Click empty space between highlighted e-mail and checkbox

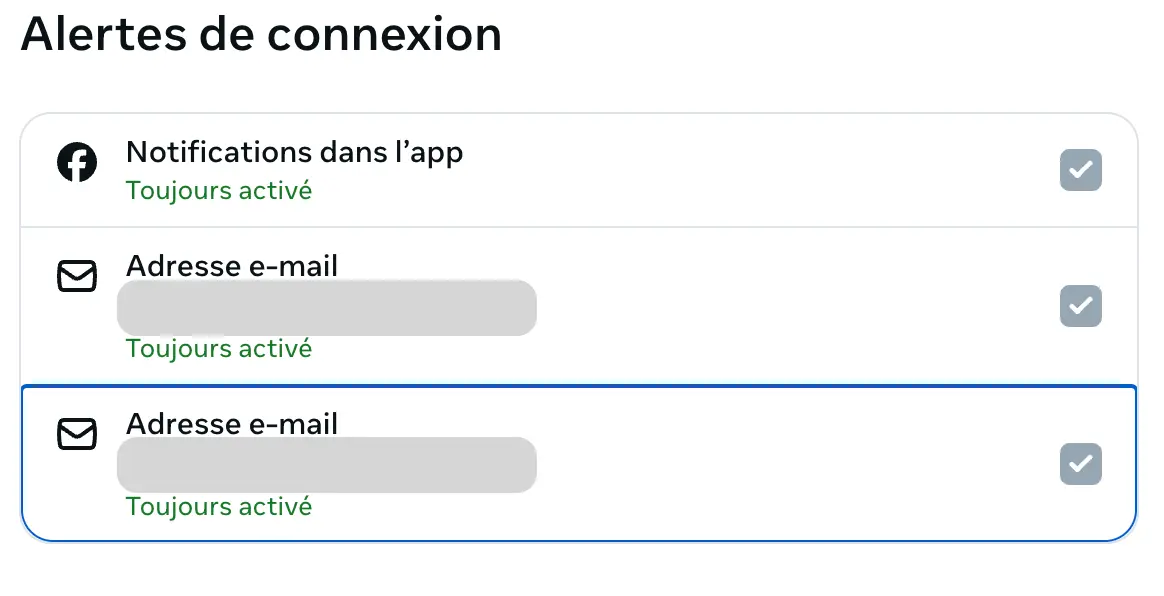coord(800,464)
